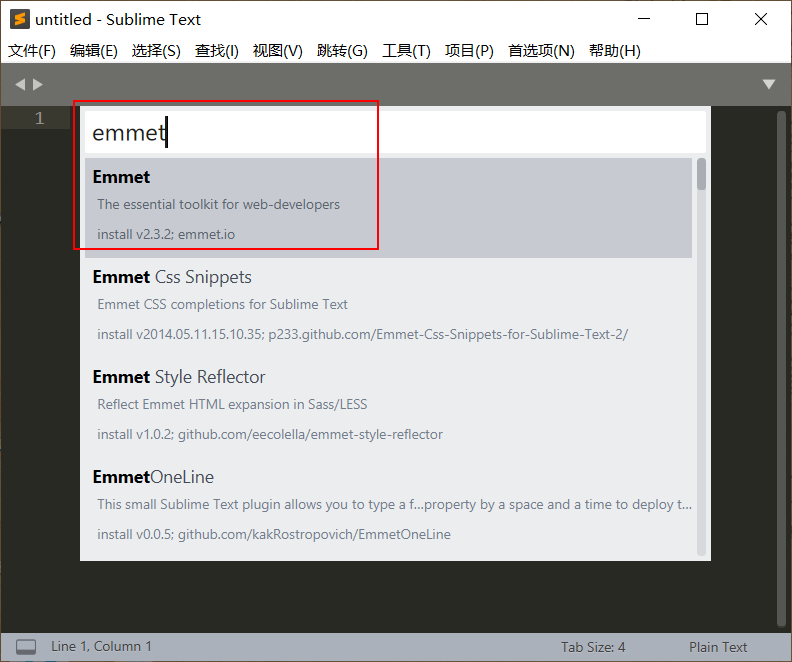Click the Sublime Text logo icon
792x662 pixels.
20,19
